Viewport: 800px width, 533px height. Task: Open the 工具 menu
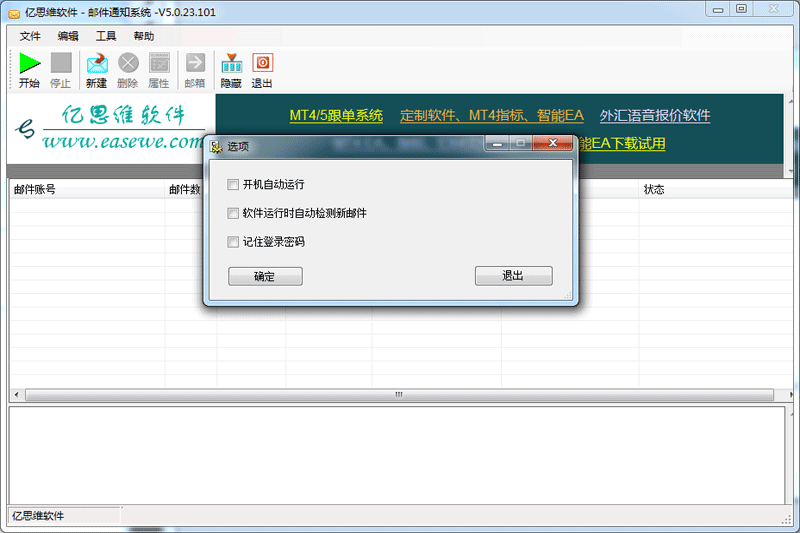pos(106,36)
